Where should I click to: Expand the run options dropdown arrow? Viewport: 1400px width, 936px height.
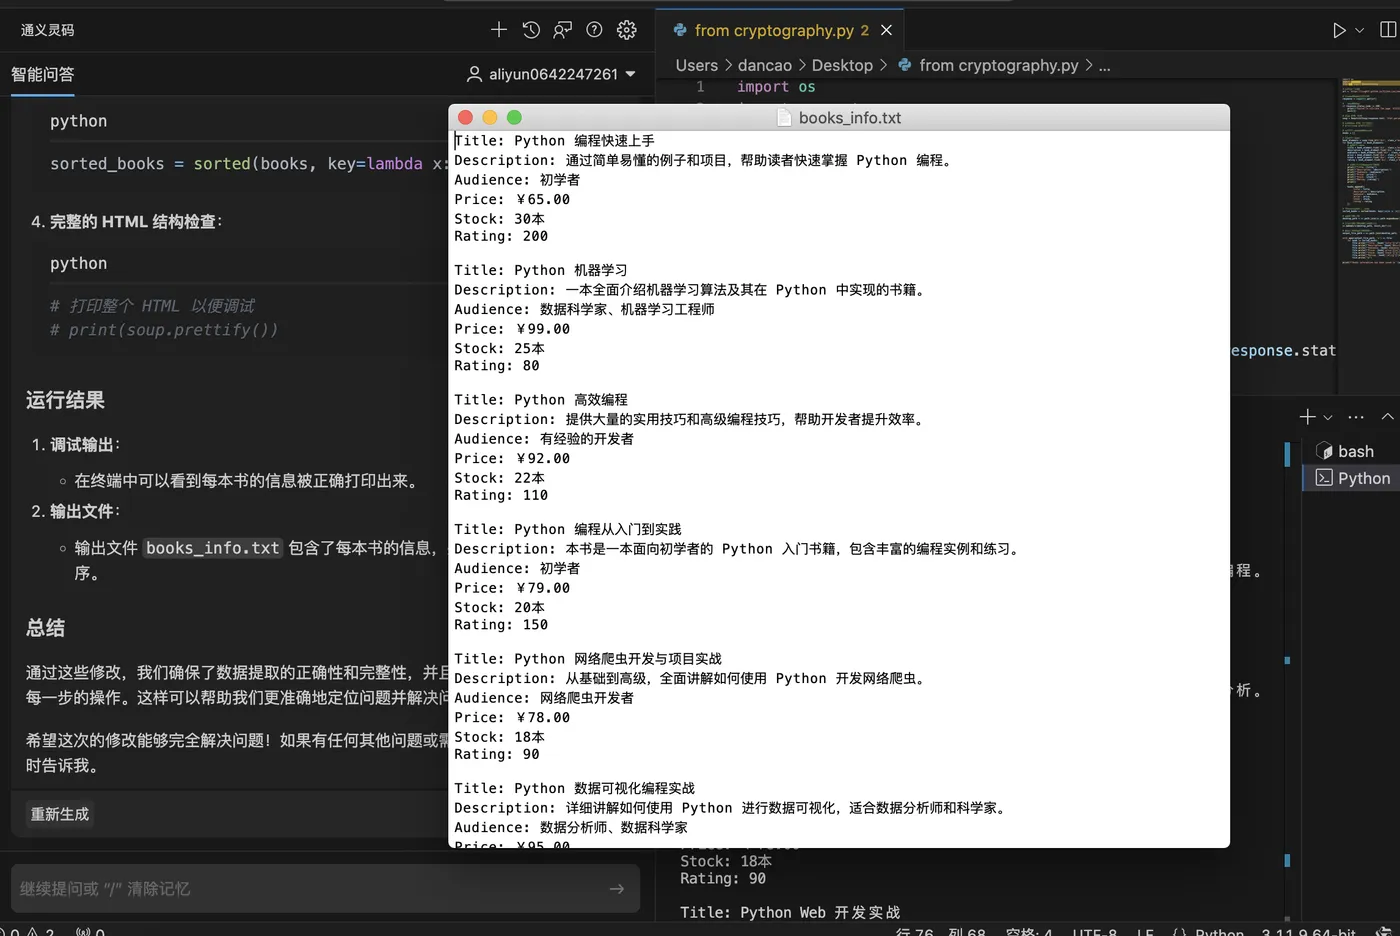click(1359, 30)
